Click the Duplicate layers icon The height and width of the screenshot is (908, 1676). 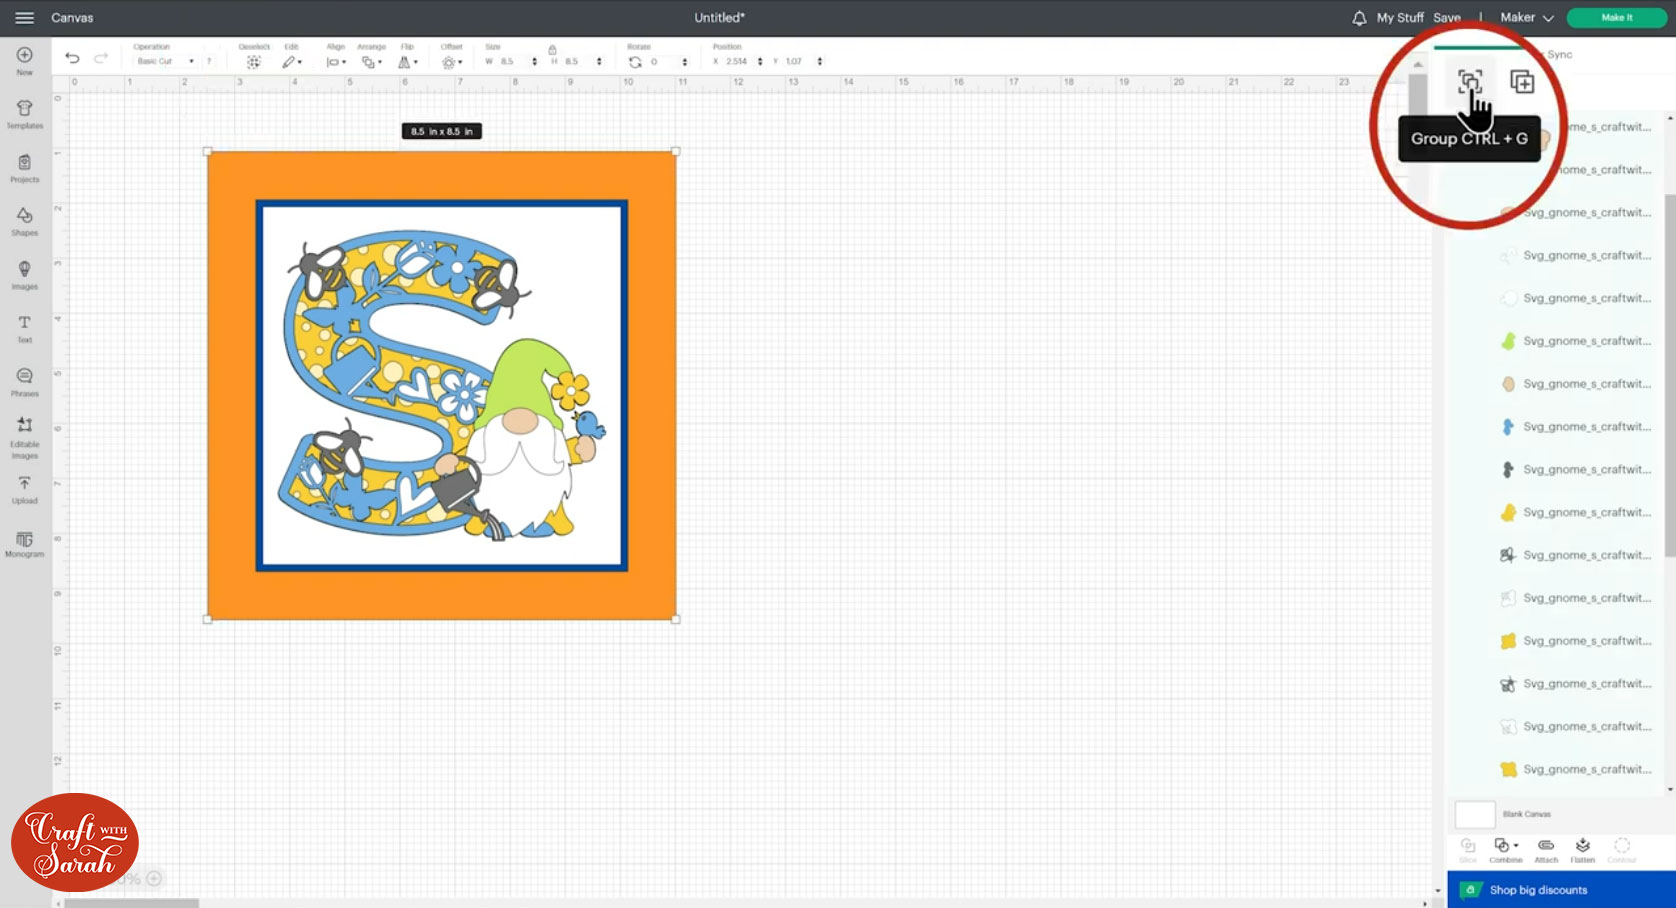tap(1522, 82)
